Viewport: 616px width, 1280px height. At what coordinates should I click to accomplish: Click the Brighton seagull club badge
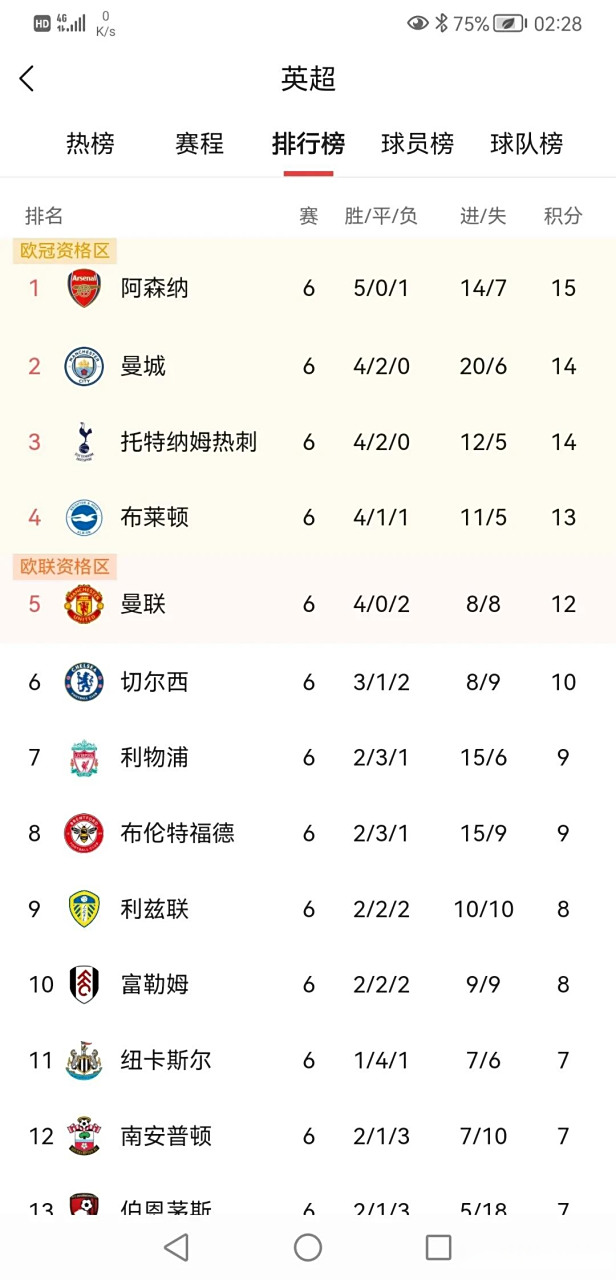[85, 517]
